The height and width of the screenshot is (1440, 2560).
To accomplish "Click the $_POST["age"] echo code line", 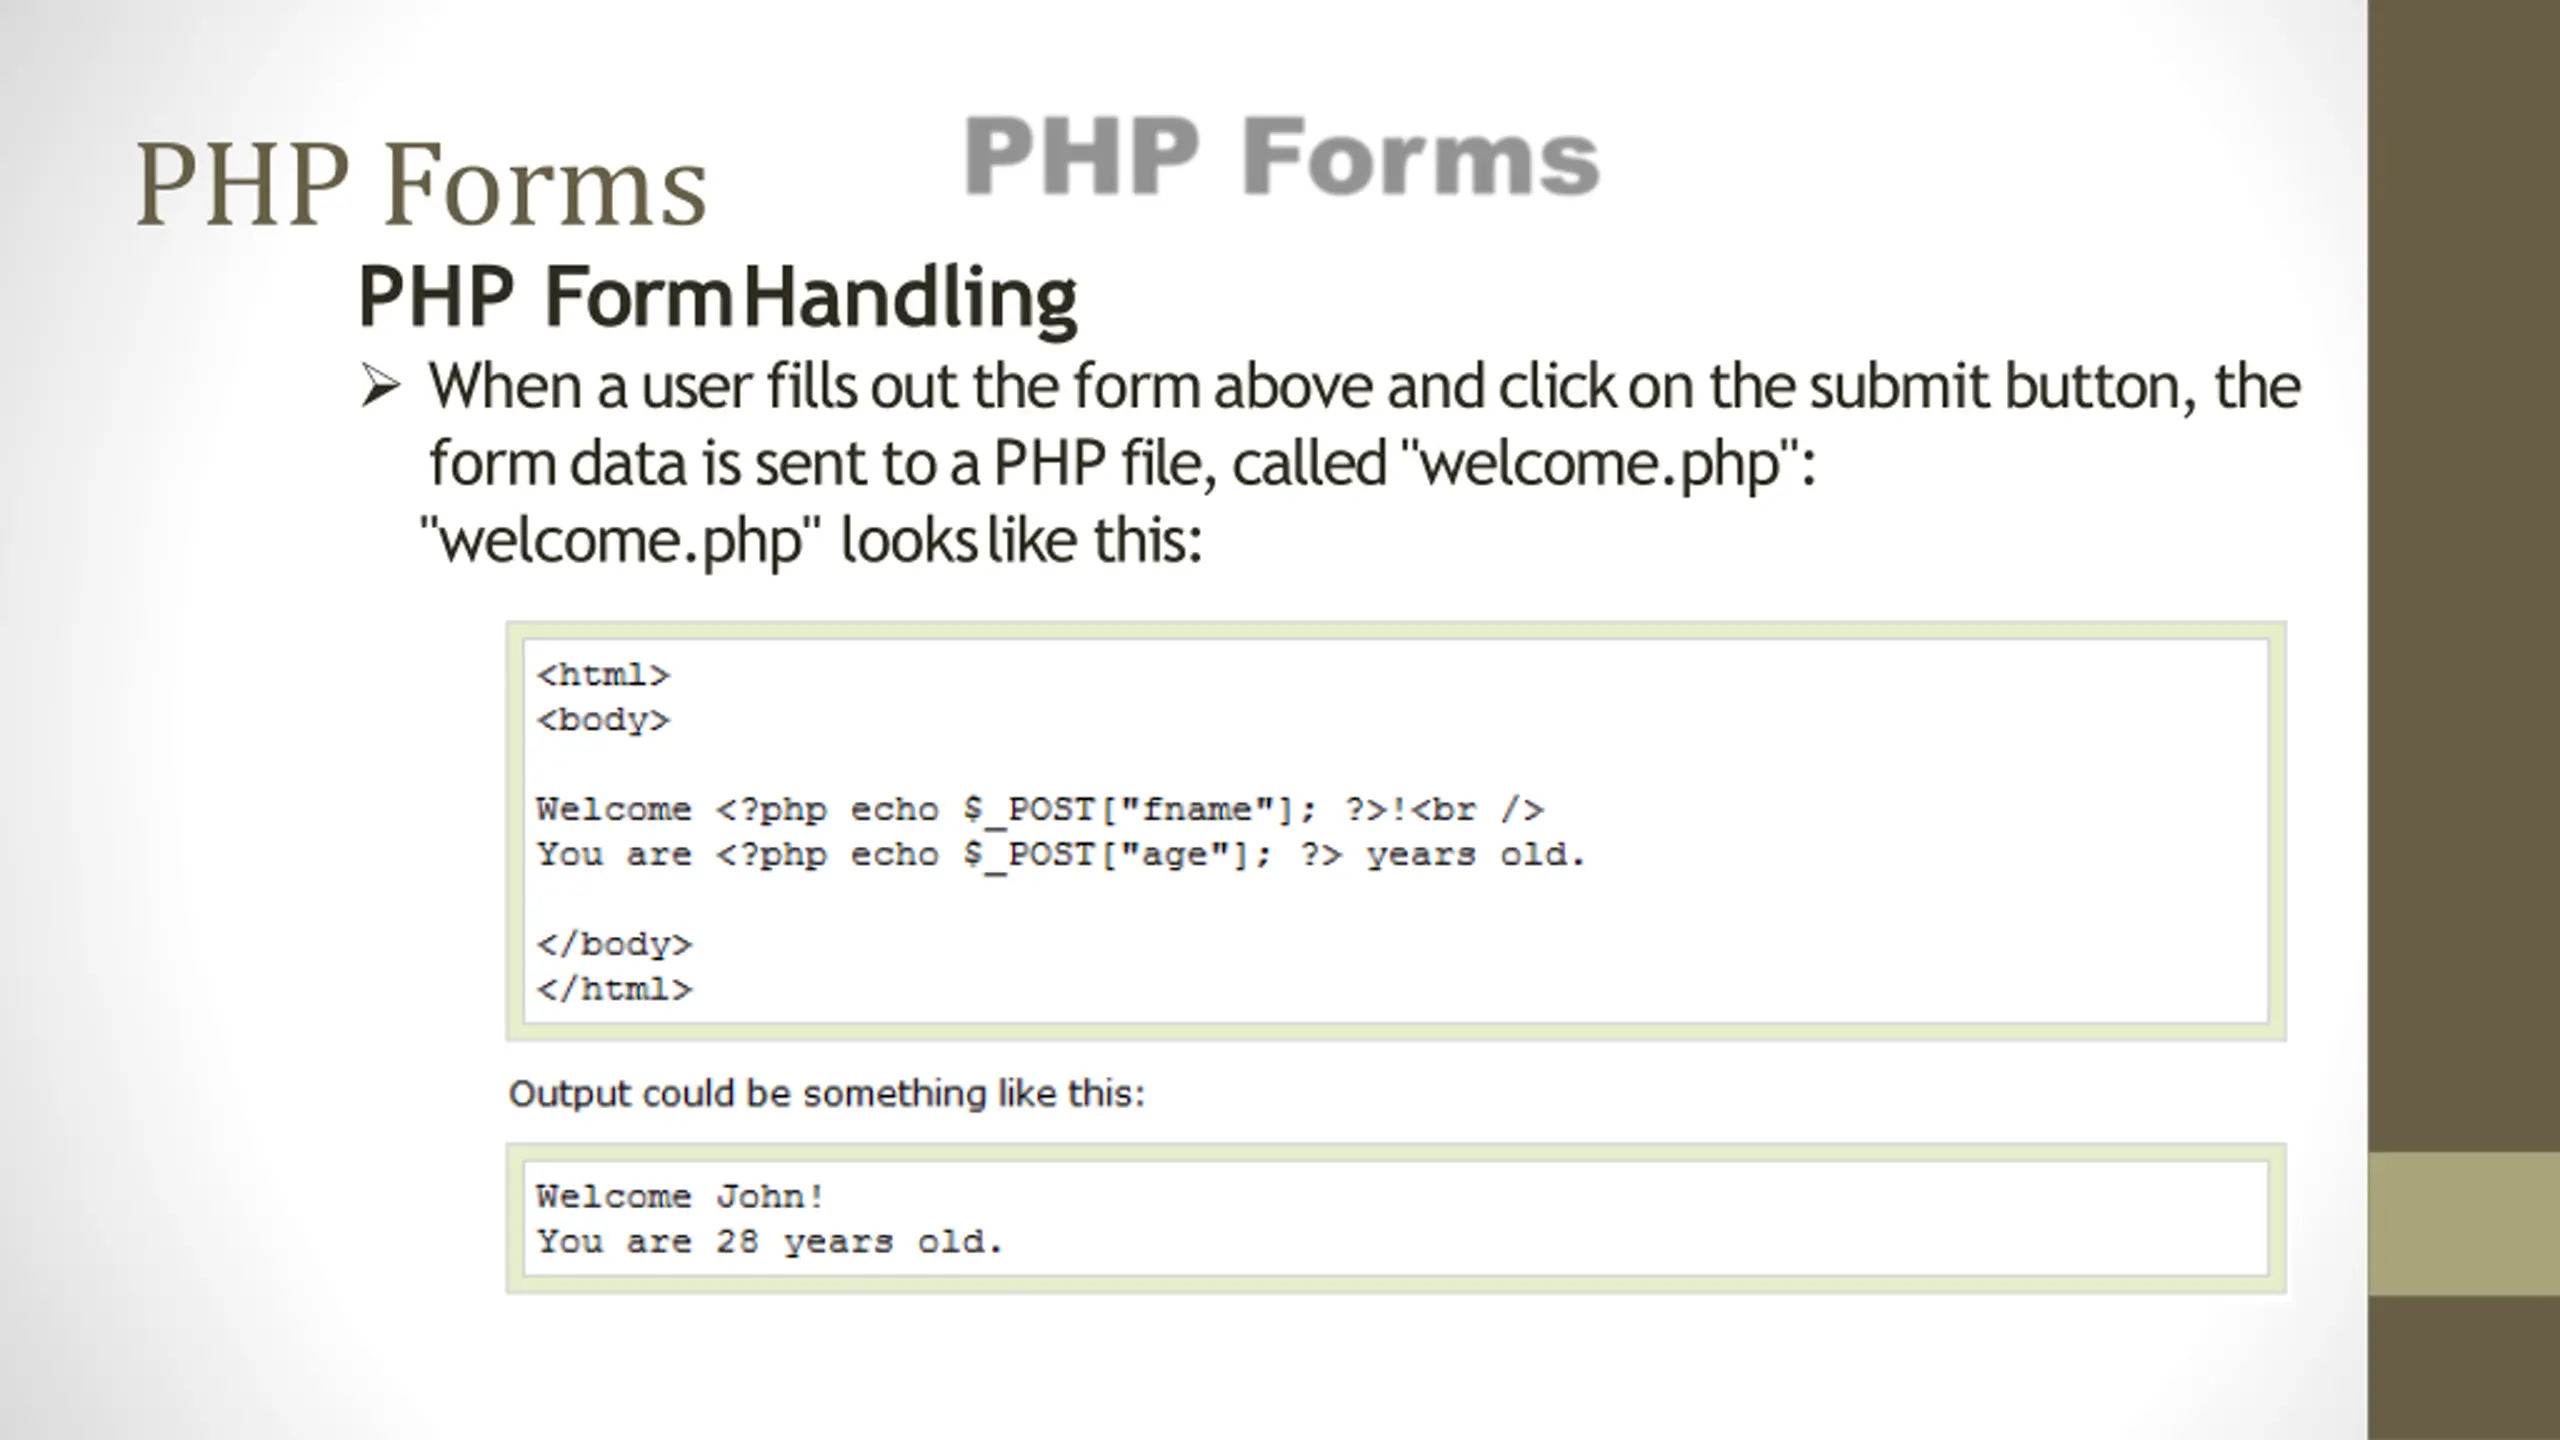I will click(x=1061, y=855).
